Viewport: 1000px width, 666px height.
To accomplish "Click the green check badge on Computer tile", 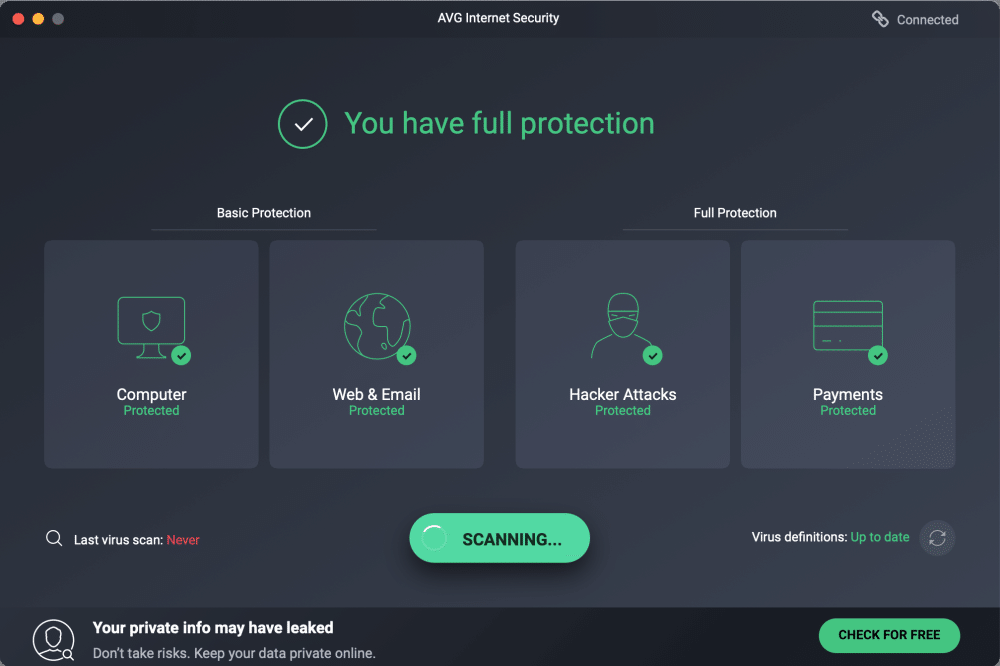I will tap(181, 355).
